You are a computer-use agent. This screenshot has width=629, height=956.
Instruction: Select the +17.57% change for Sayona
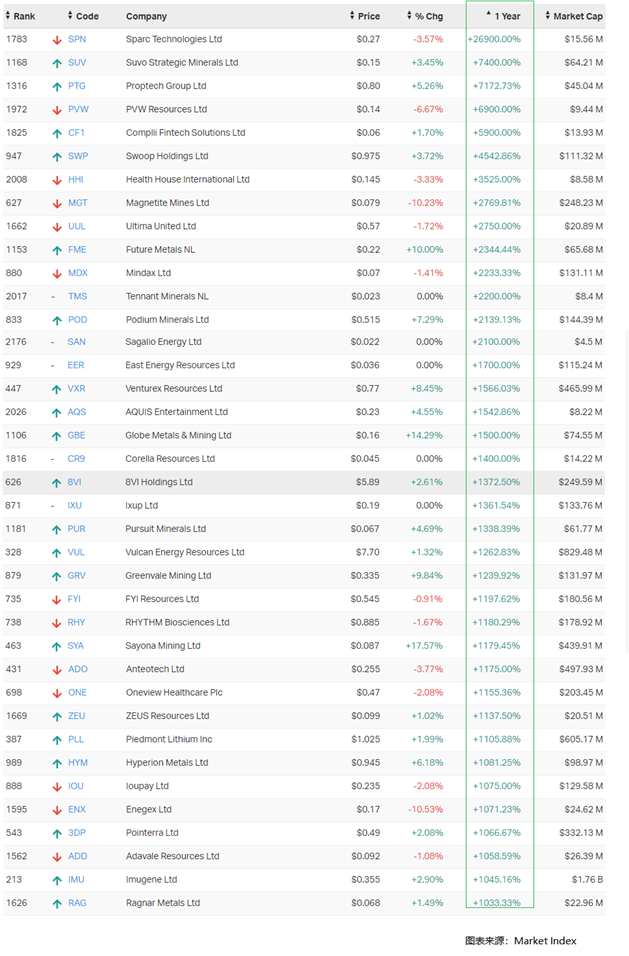pos(424,646)
